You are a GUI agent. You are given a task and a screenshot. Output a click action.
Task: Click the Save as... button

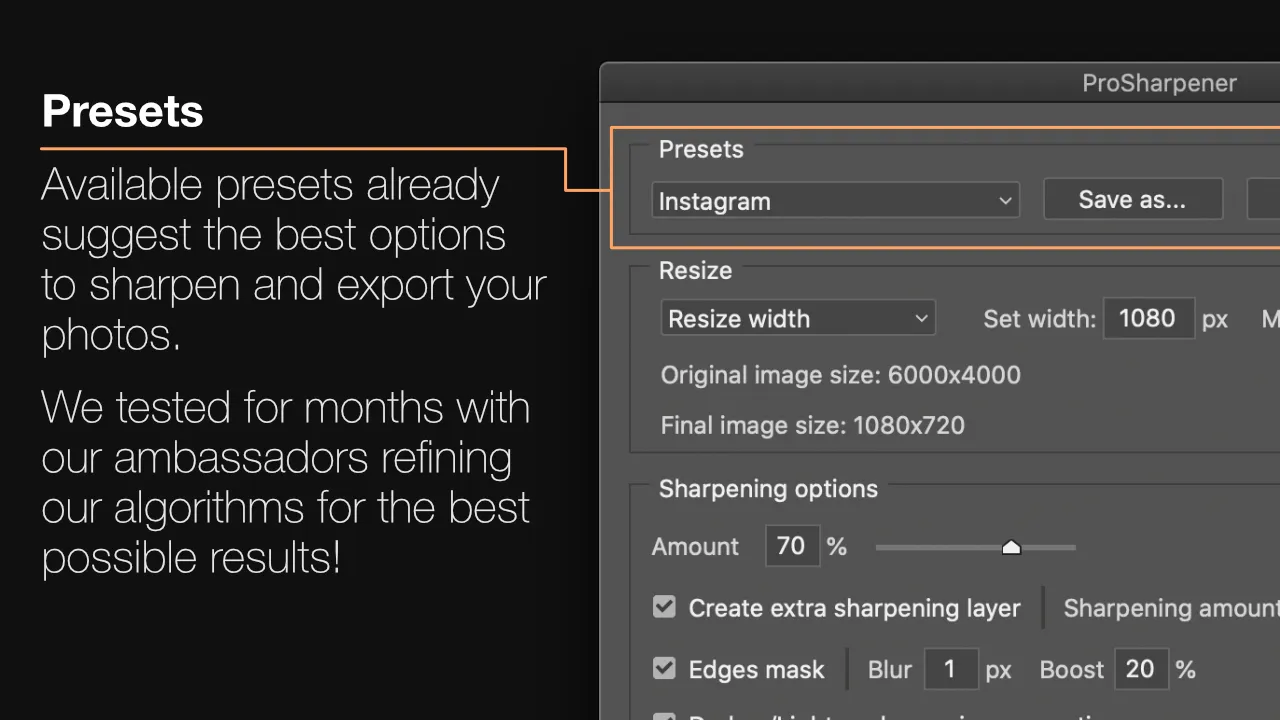pos(1132,199)
